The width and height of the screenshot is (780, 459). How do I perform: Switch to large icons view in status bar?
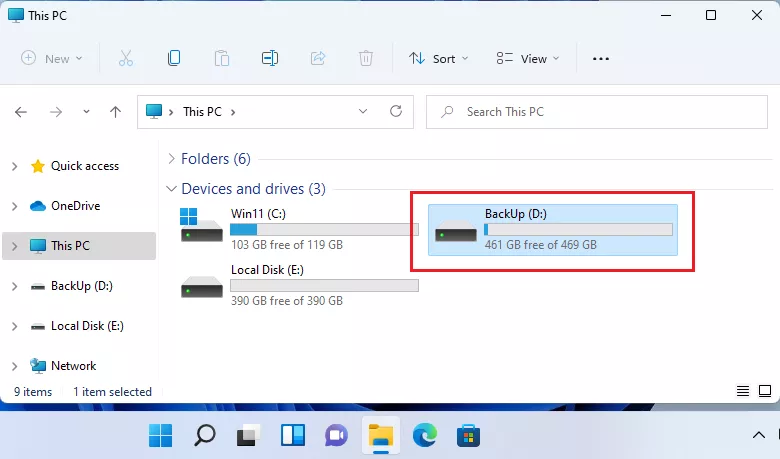click(765, 391)
